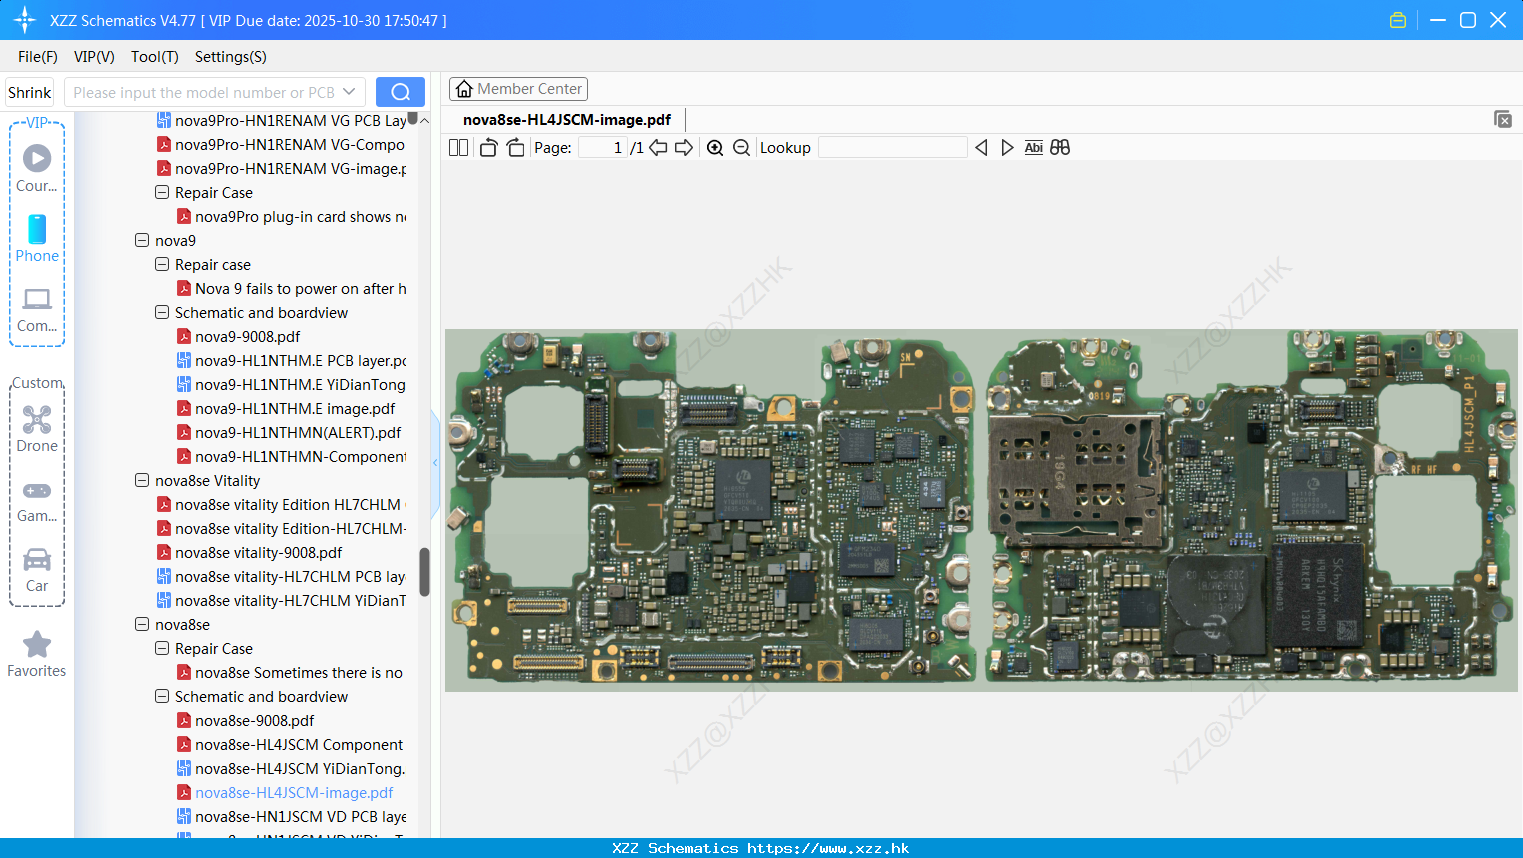Open the VIP(V) menu
The width and height of the screenshot is (1523, 858).
[x=94, y=57]
